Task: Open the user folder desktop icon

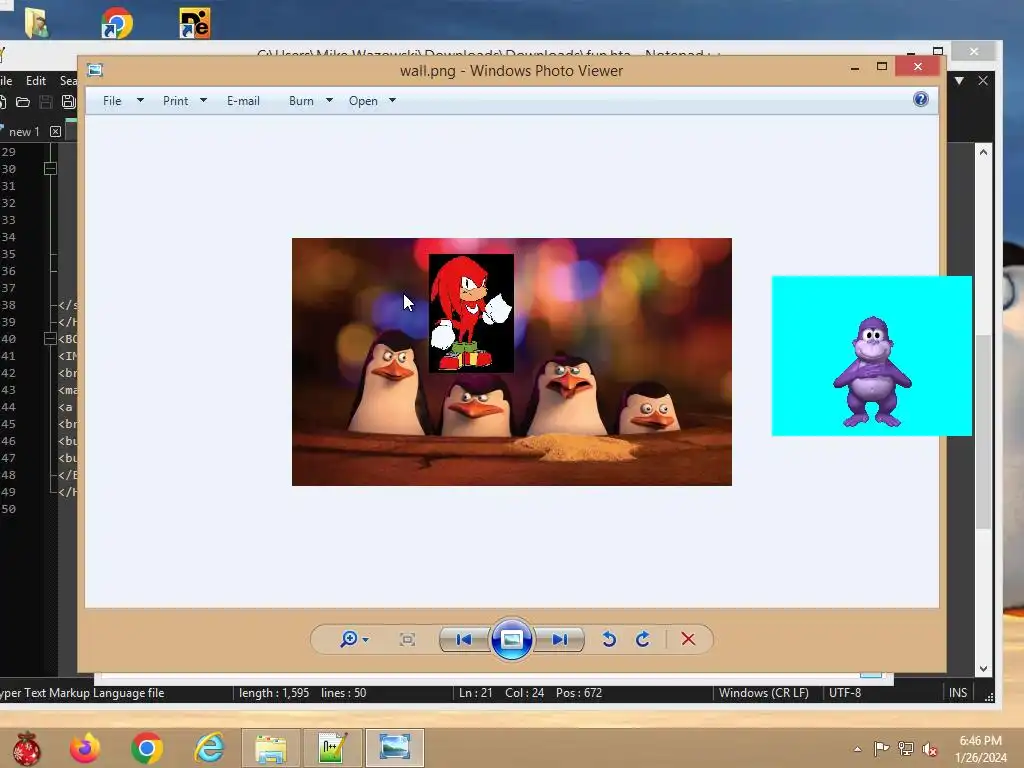Action: coord(36,23)
